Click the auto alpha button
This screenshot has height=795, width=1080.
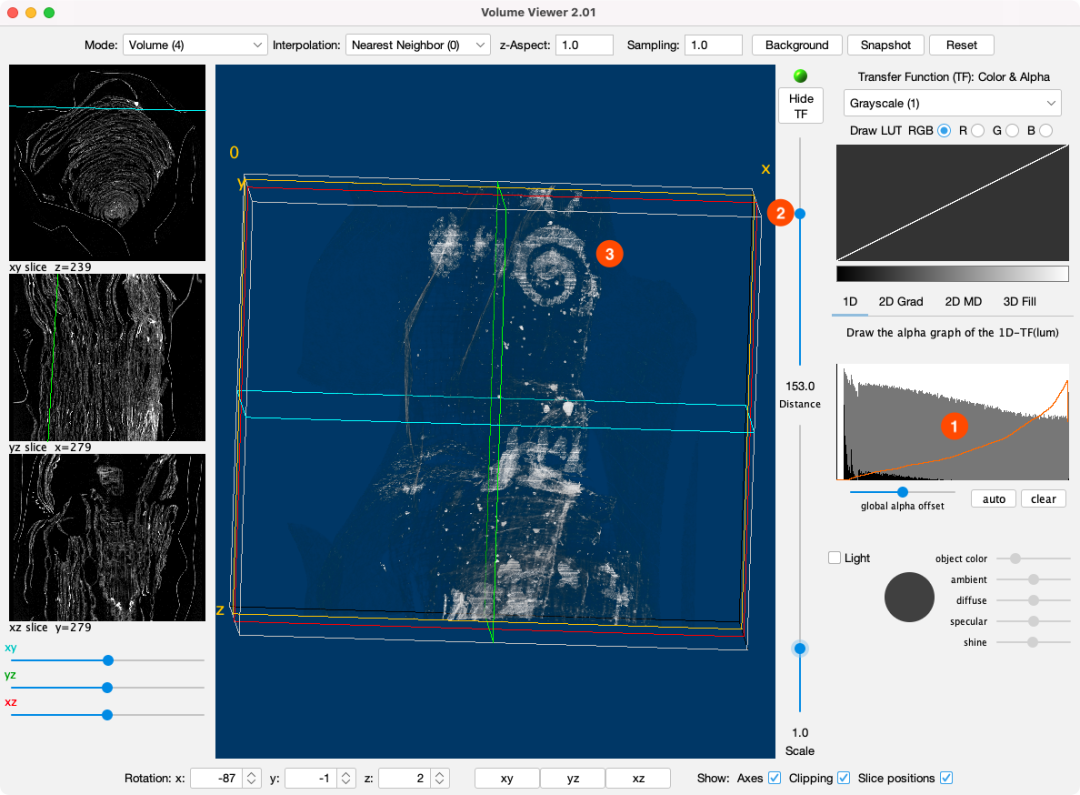[993, 499]
